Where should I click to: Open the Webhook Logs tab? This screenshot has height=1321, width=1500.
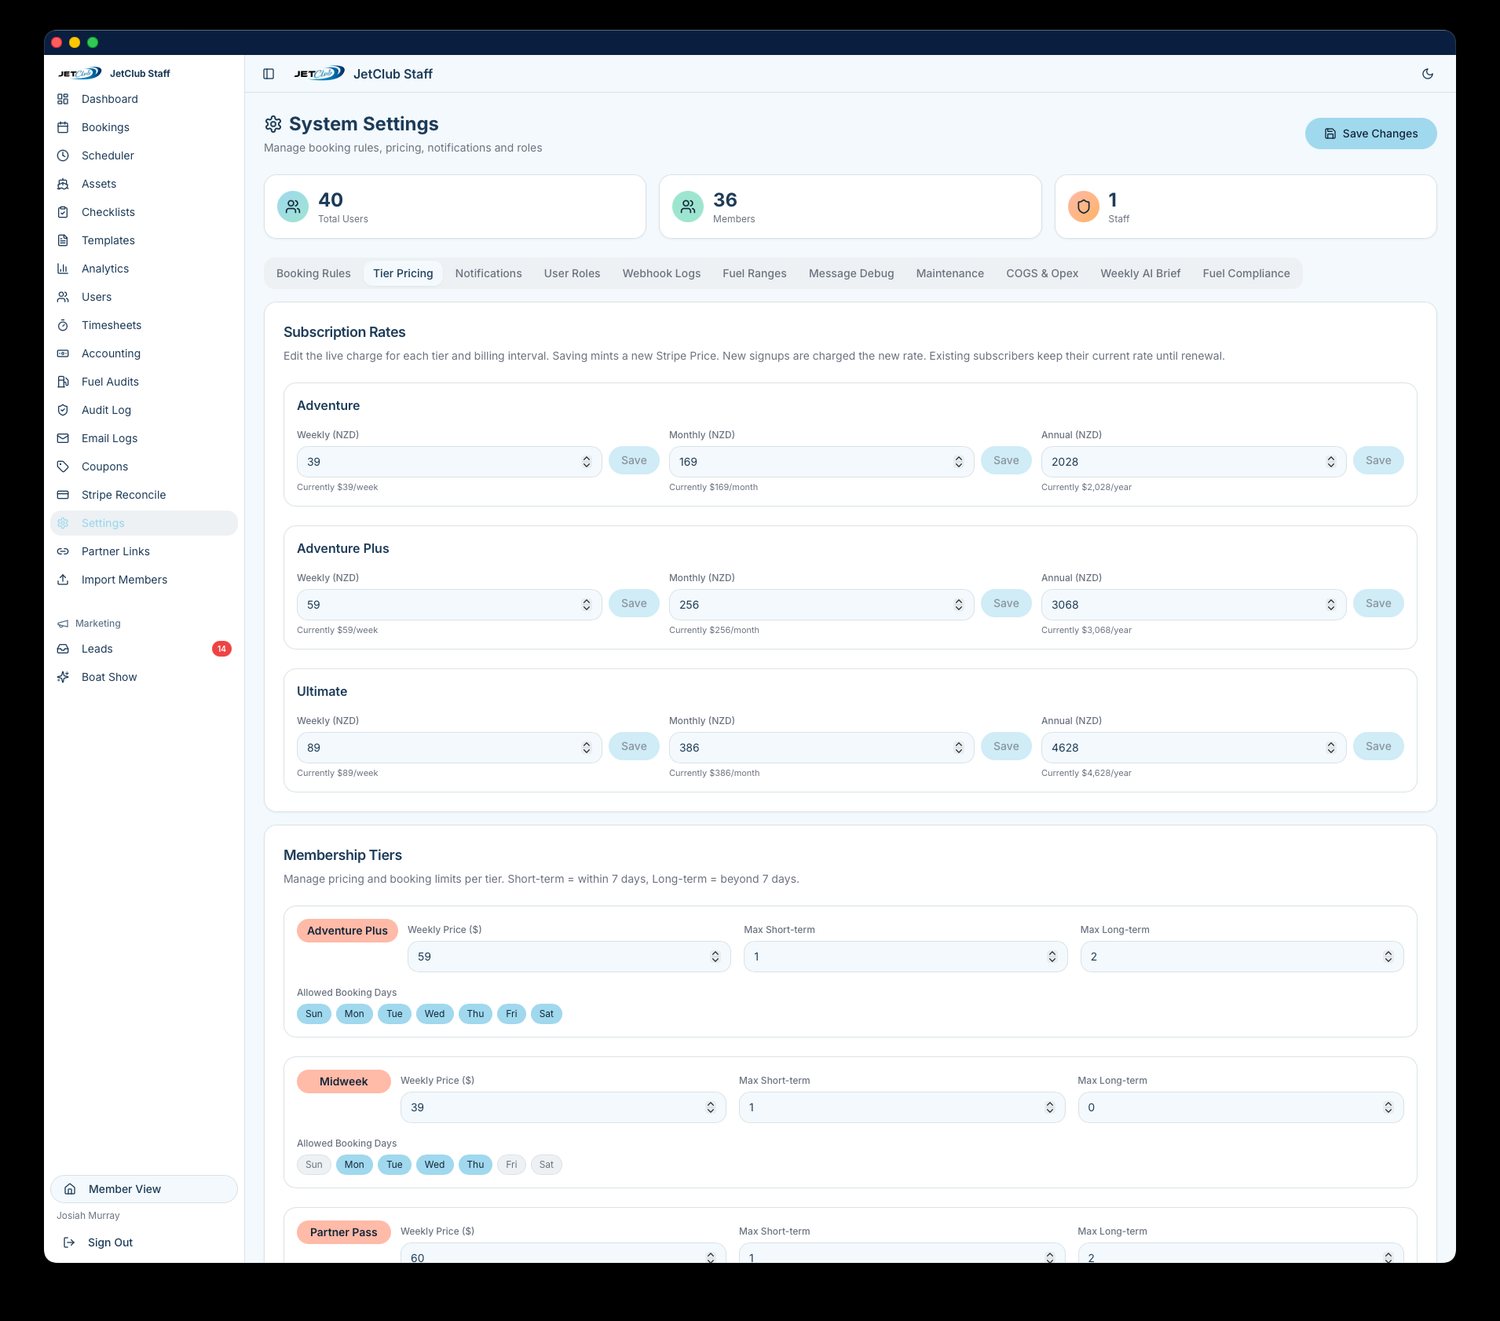661,274
